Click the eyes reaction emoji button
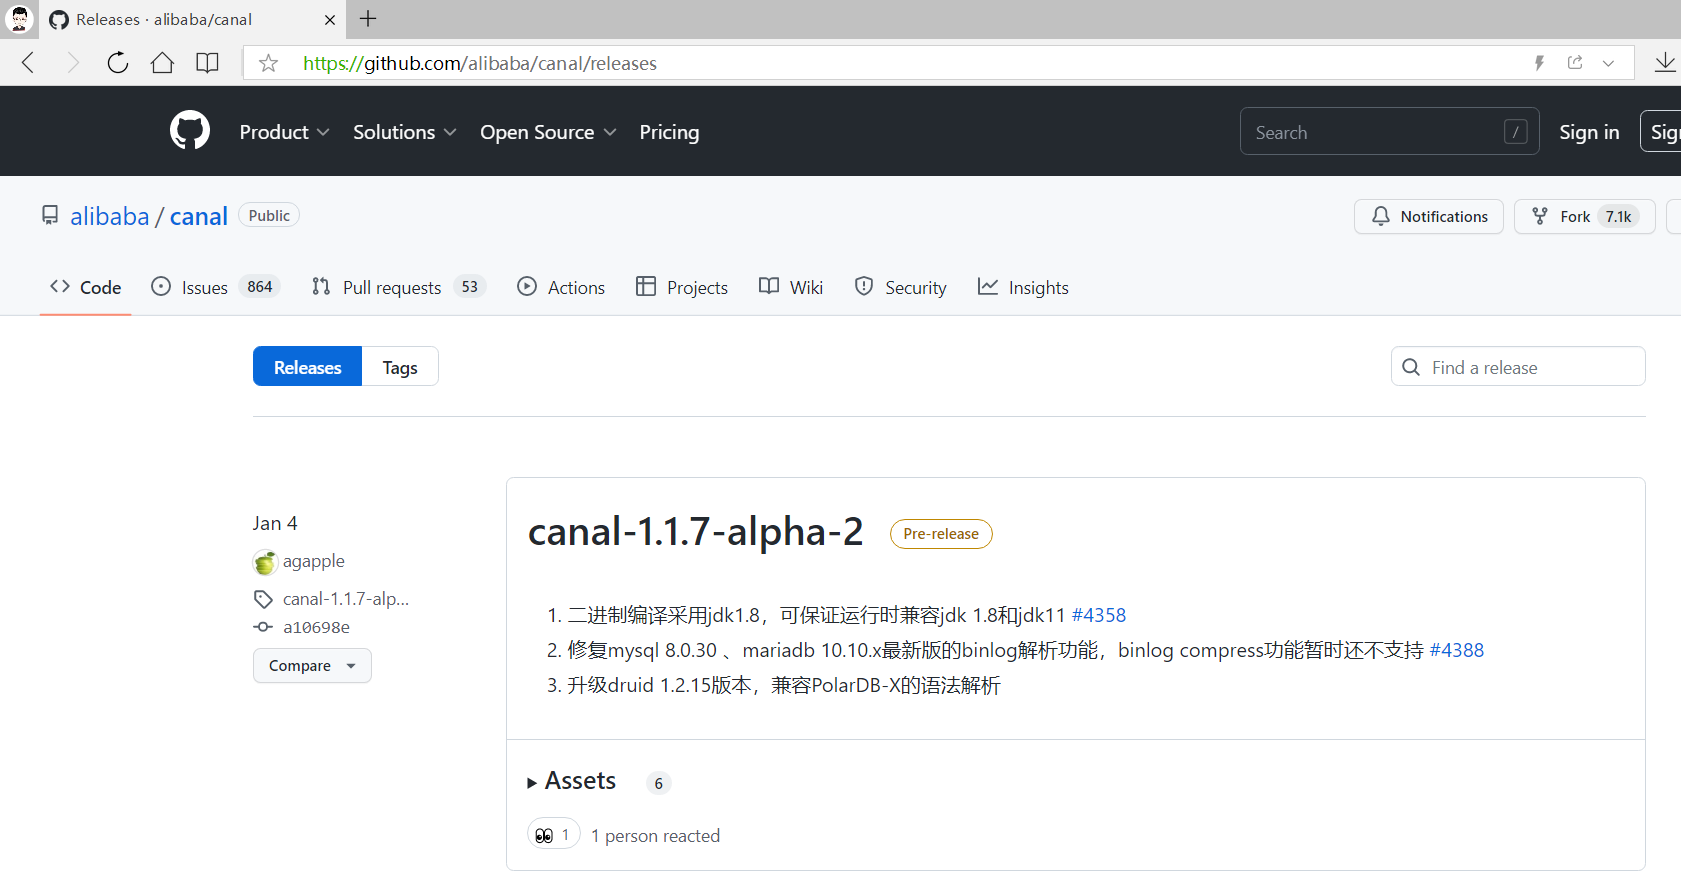The image size is (1681, 893). click(x=553, y=834)
